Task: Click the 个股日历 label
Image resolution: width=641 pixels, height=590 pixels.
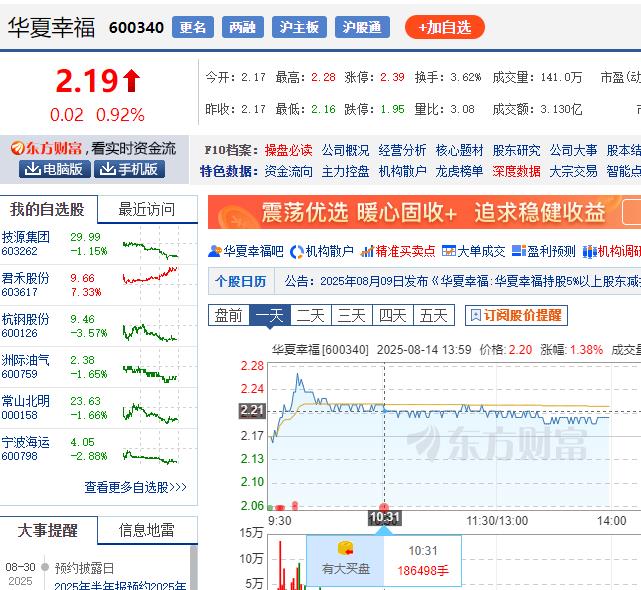Action: pos(241,281)
